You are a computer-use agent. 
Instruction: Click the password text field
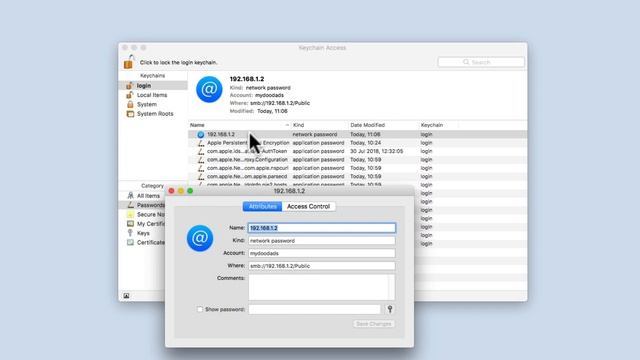pyautogui.click(x=314, y=309)
